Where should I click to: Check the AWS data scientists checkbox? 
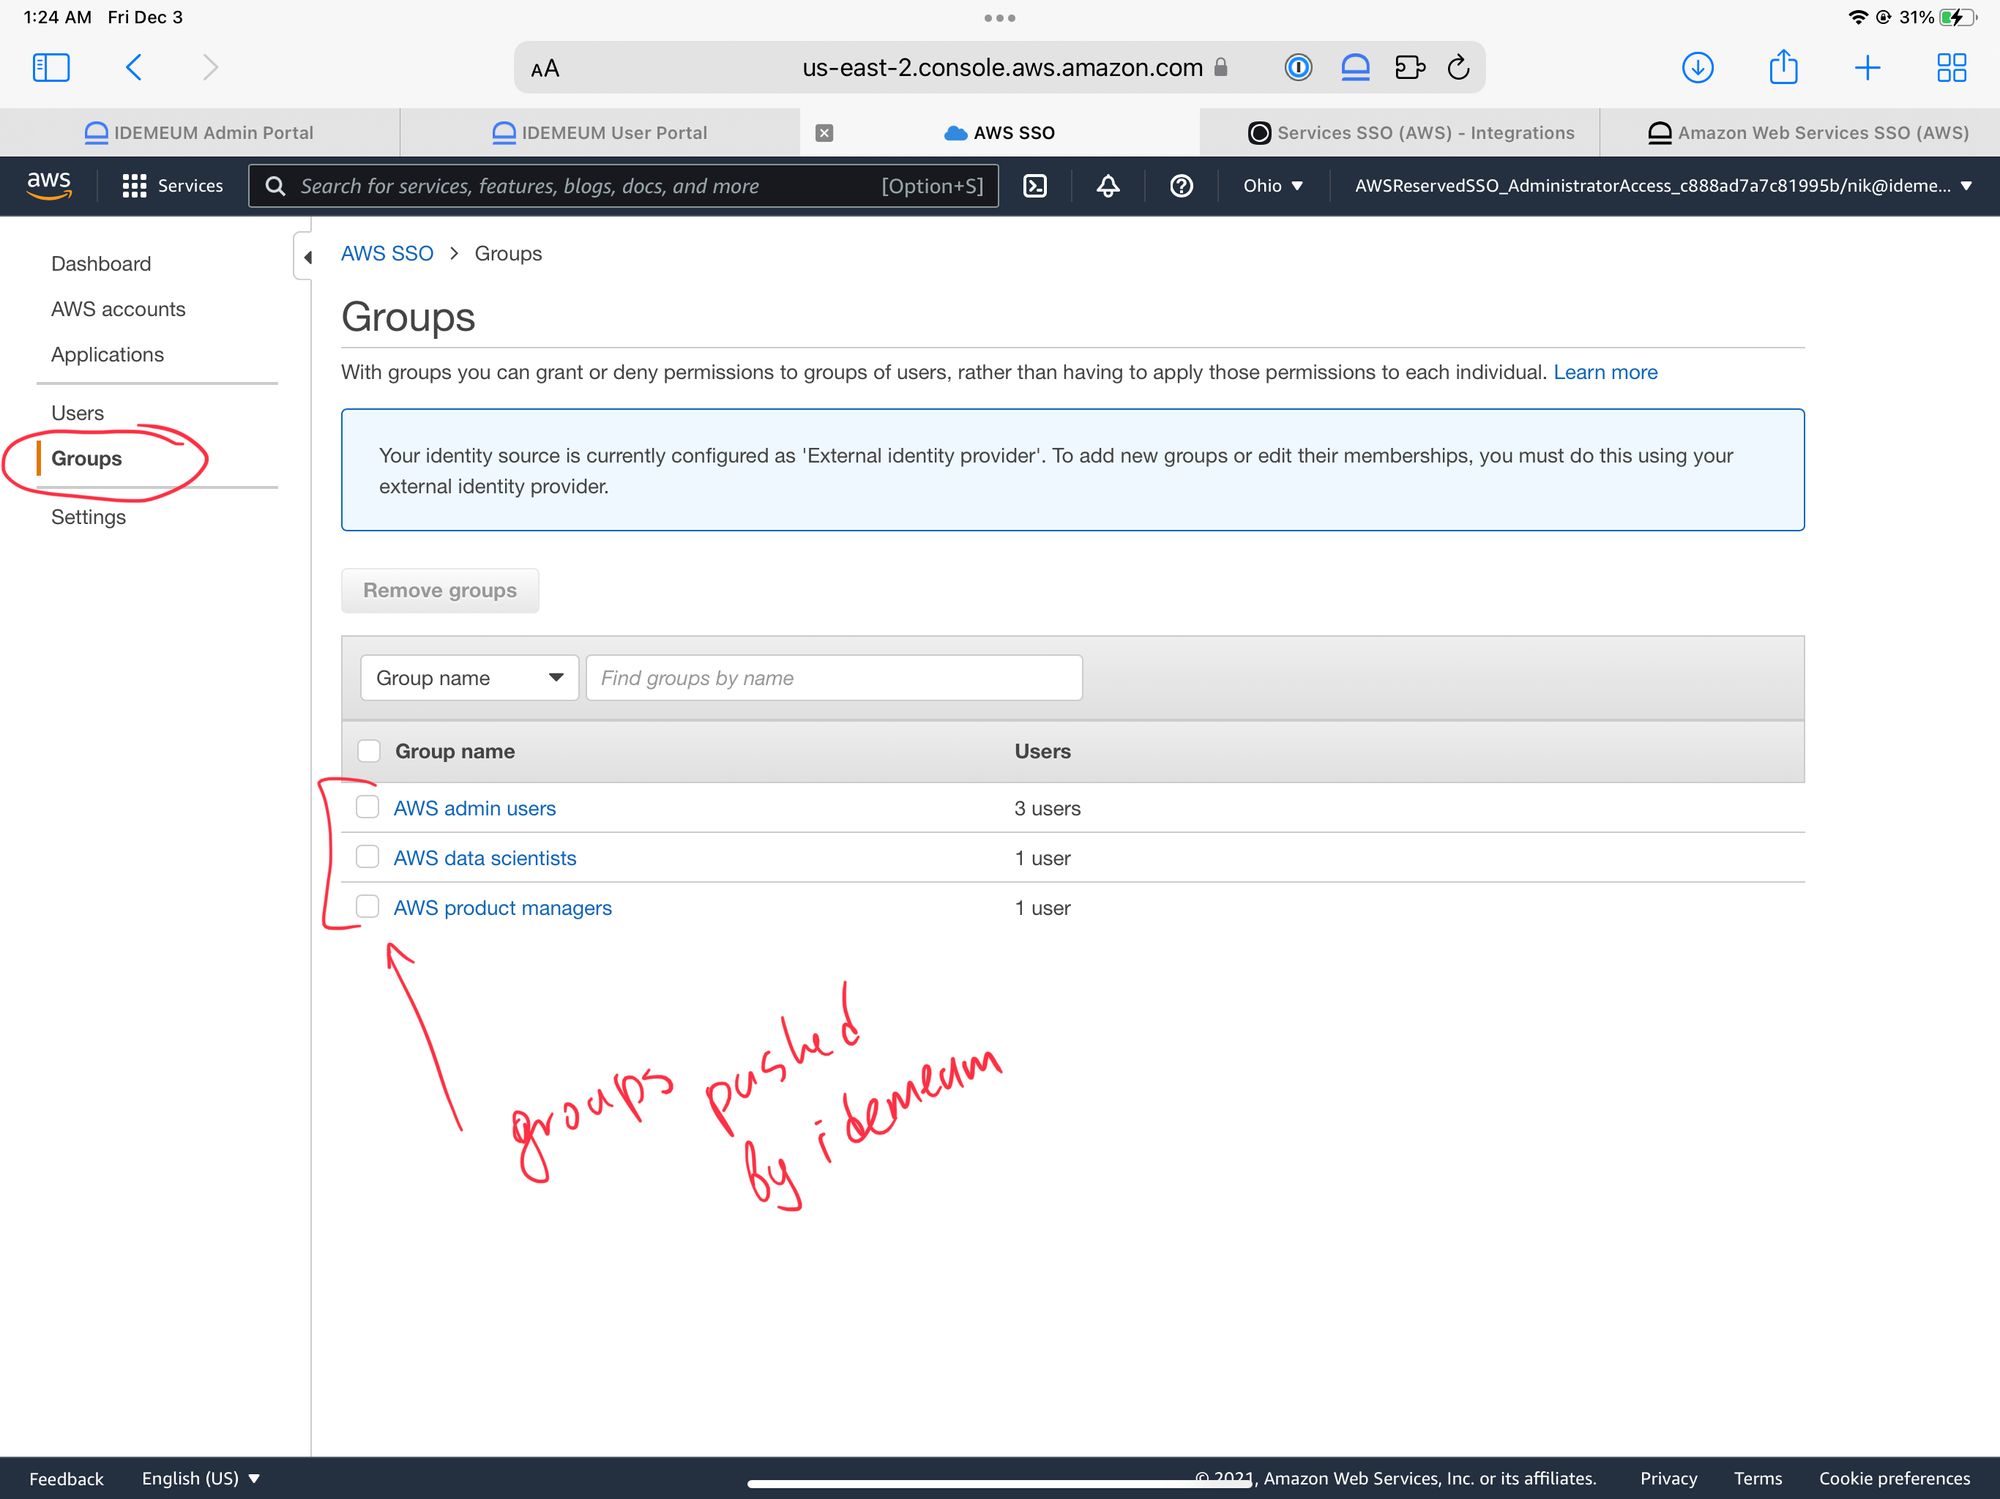click(368, 857)
